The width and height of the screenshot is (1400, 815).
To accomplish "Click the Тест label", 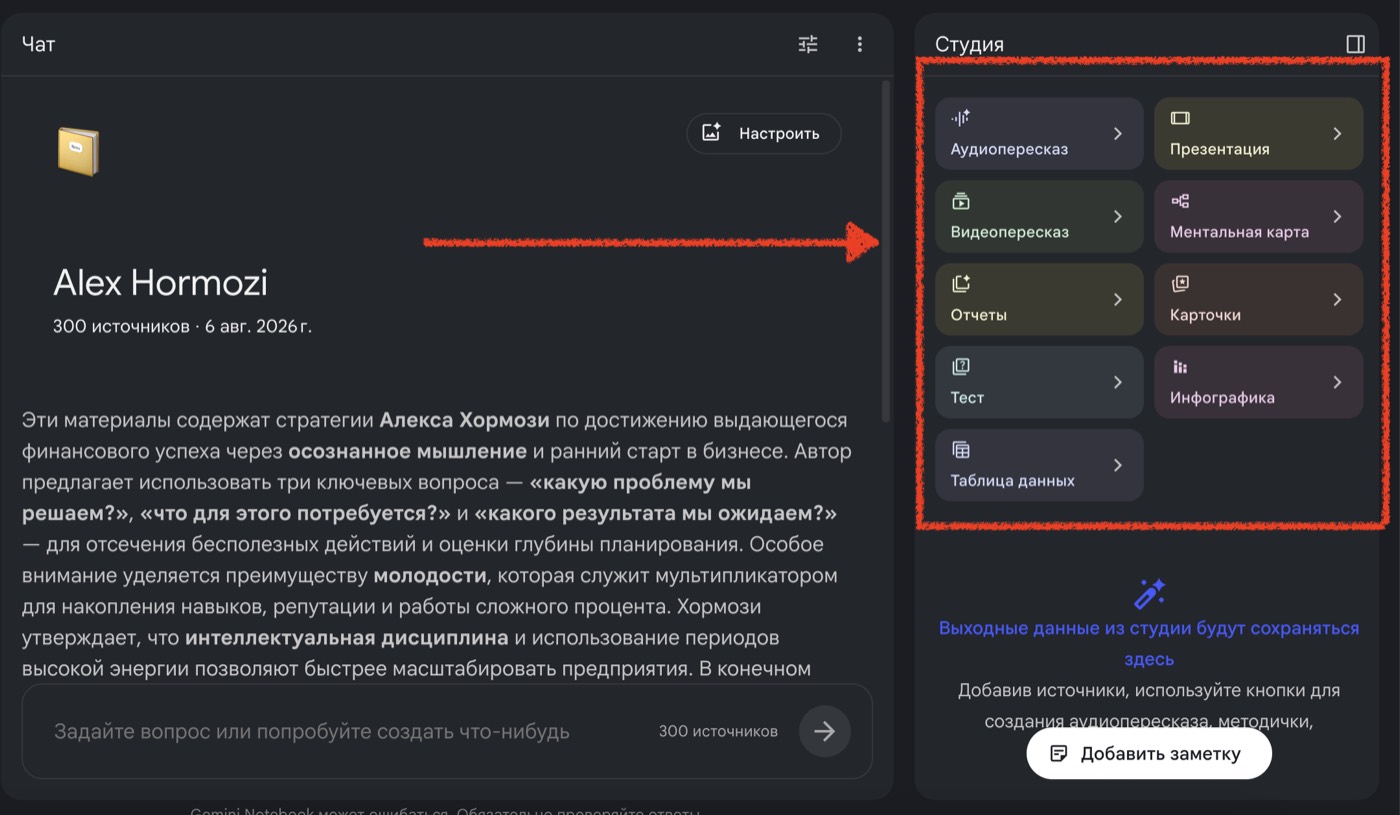I will [x=967, y=397].
